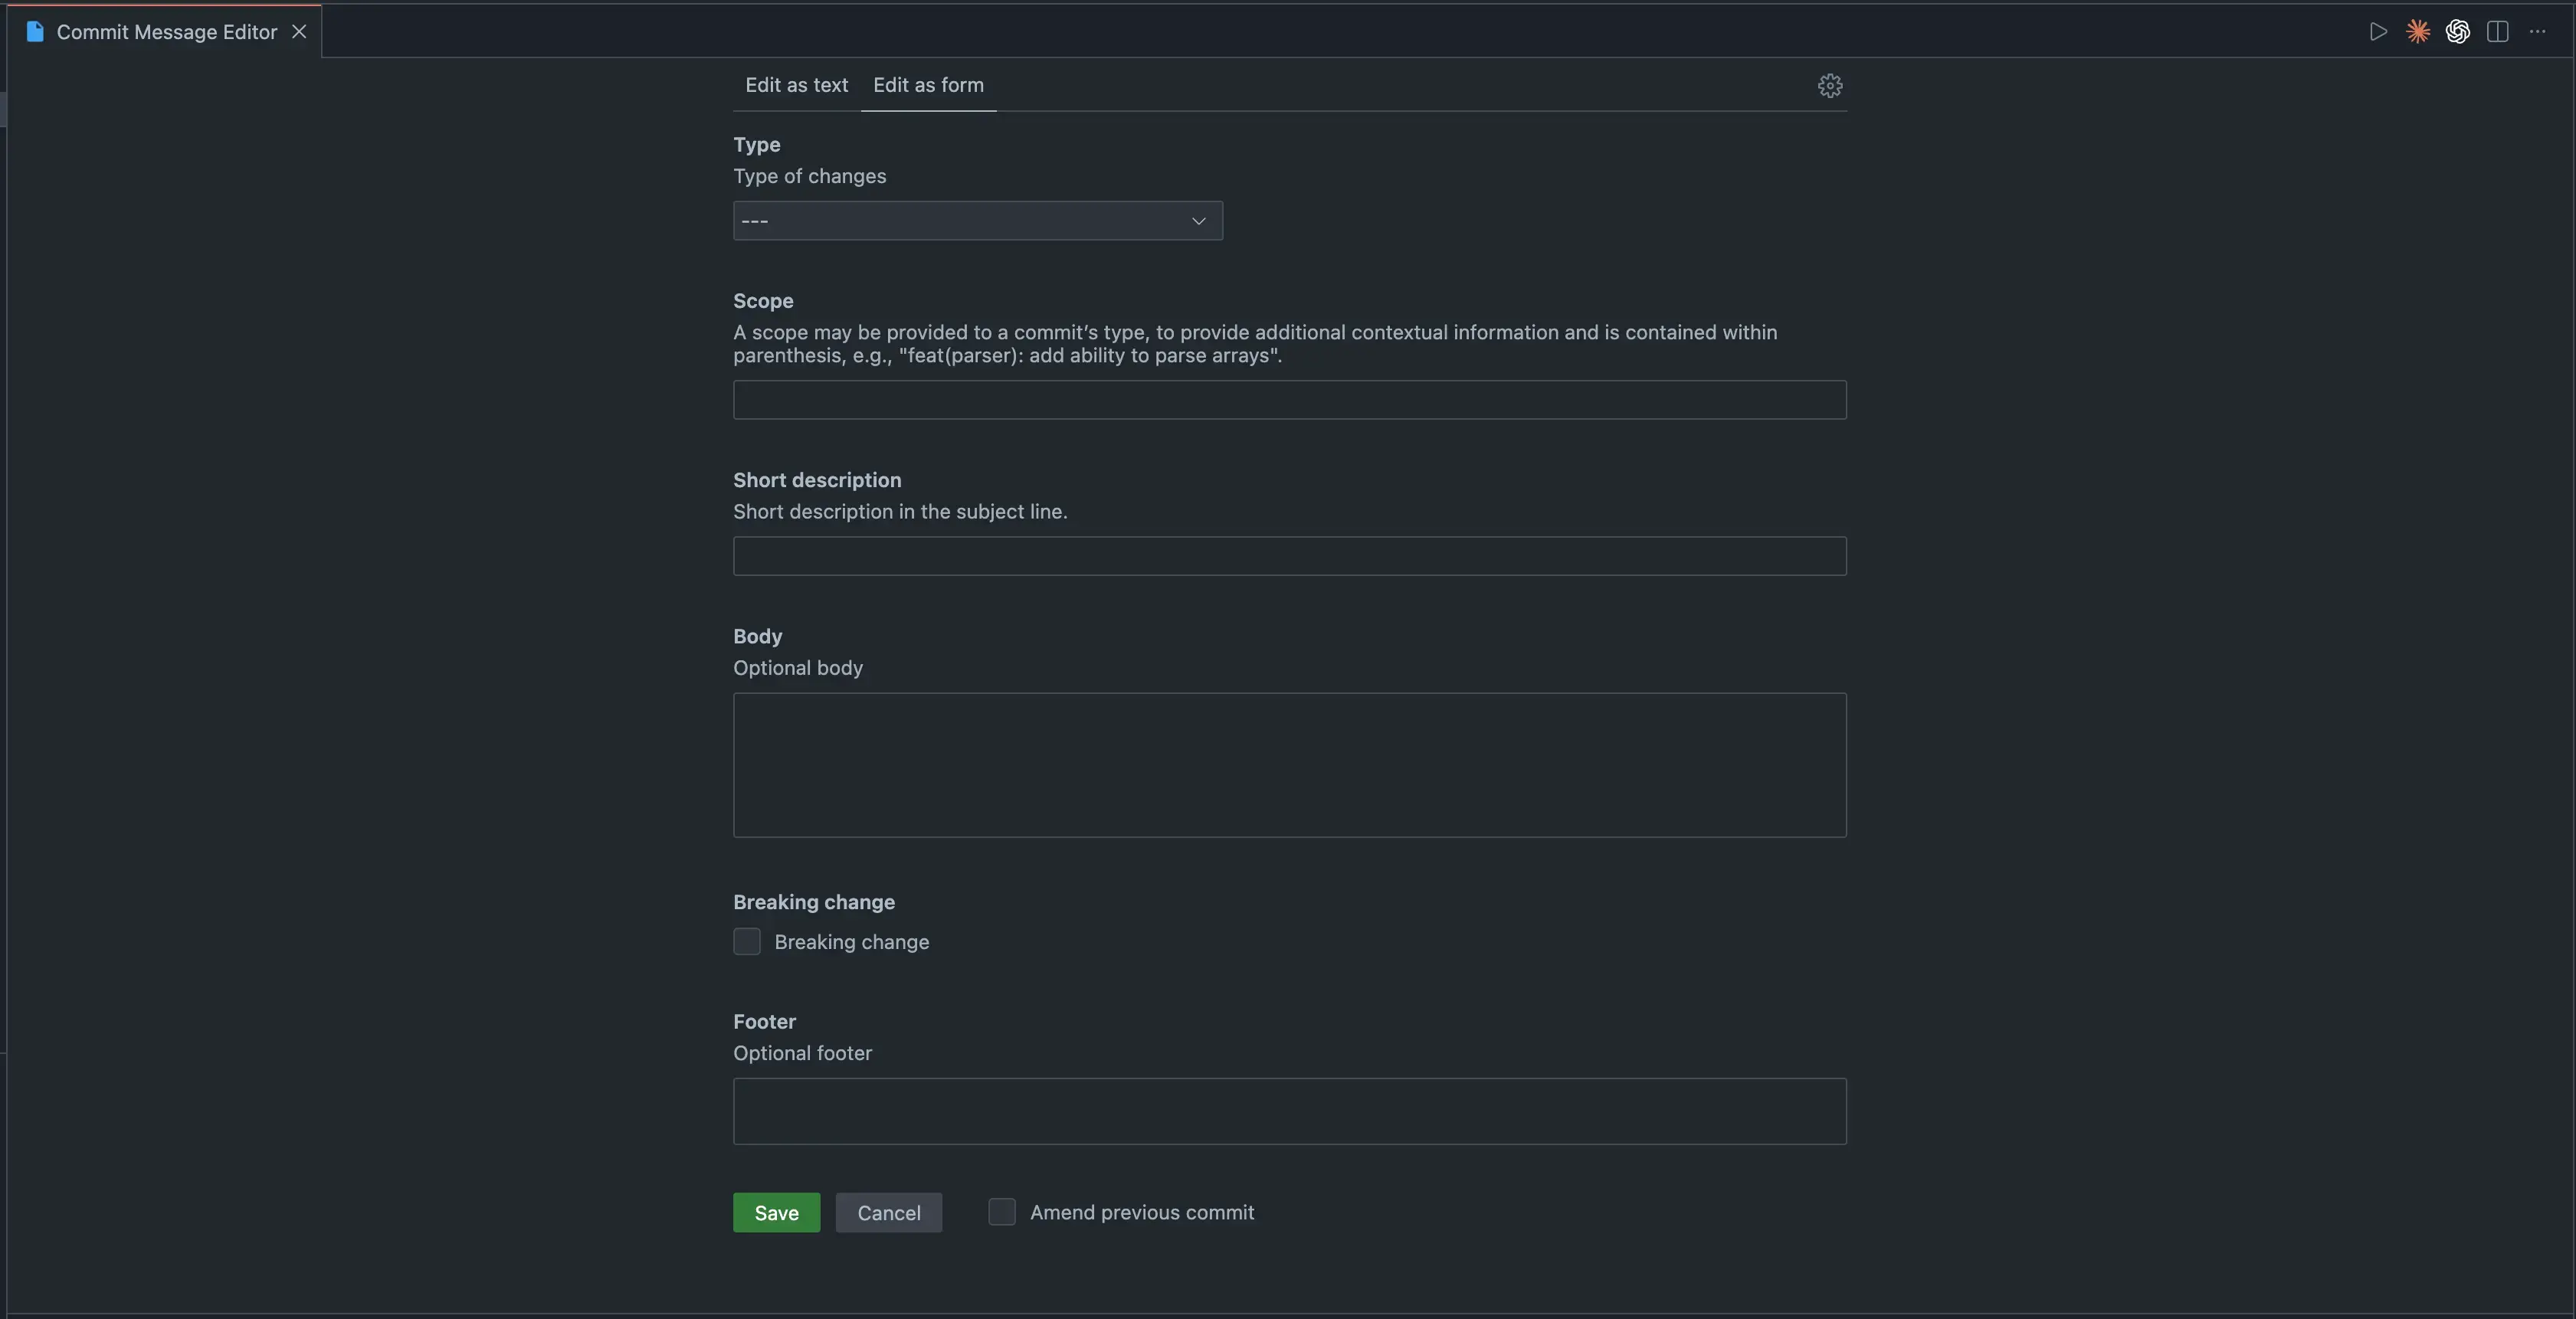
Task: Open the commit editor settings gear
Action: 1829,86
